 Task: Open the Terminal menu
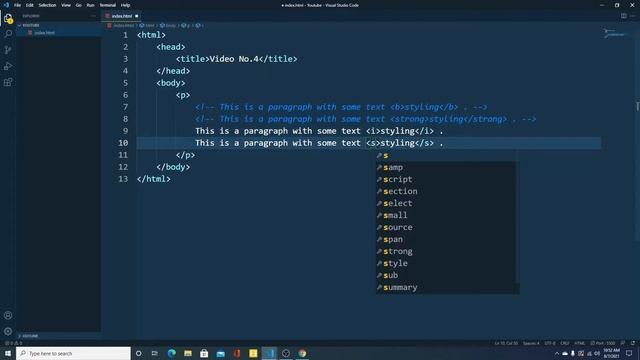coord(108,5)
